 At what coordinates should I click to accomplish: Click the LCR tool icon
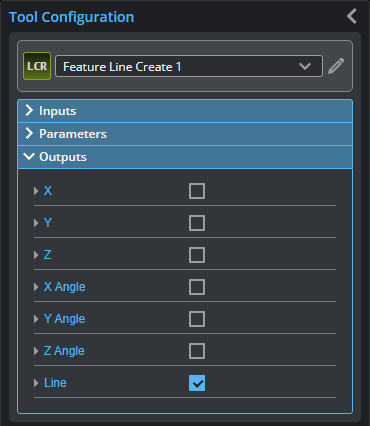[37, 66]
